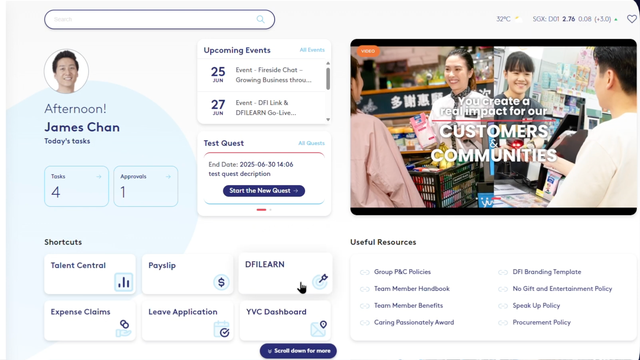Select the second quest carousel dot

270,210
